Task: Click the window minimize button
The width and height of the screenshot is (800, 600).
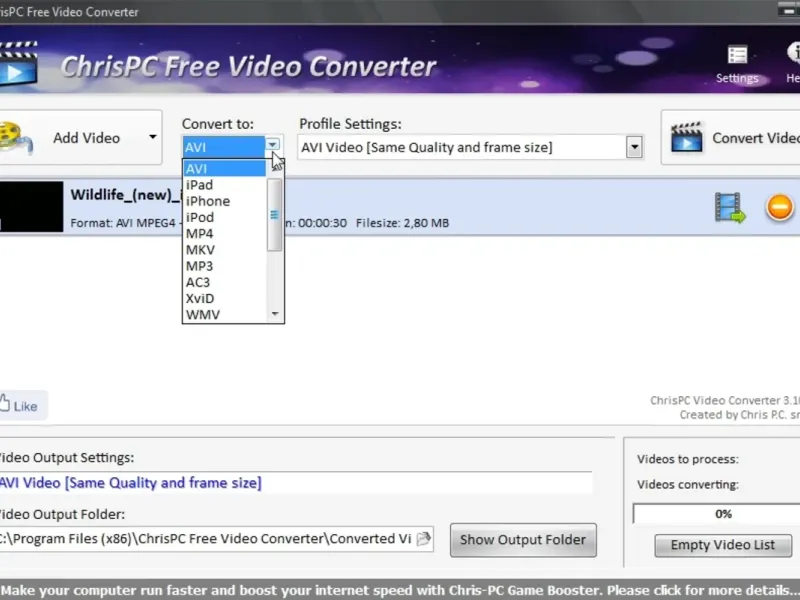Action: (x=789, y=11)
